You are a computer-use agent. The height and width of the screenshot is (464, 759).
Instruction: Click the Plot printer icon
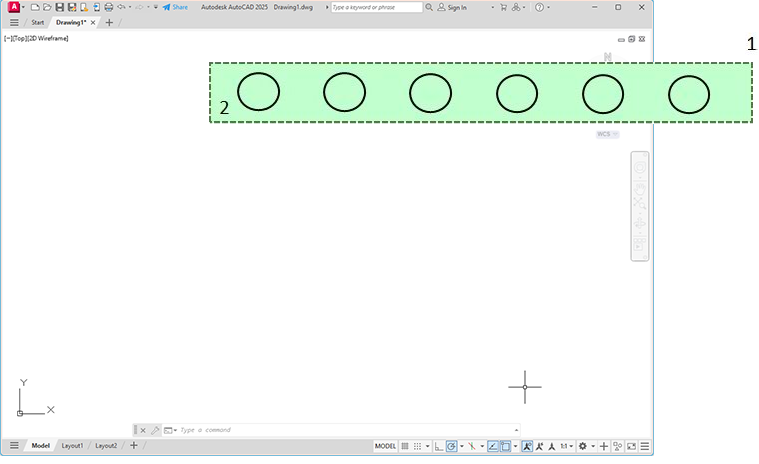(x=109, y=7)
